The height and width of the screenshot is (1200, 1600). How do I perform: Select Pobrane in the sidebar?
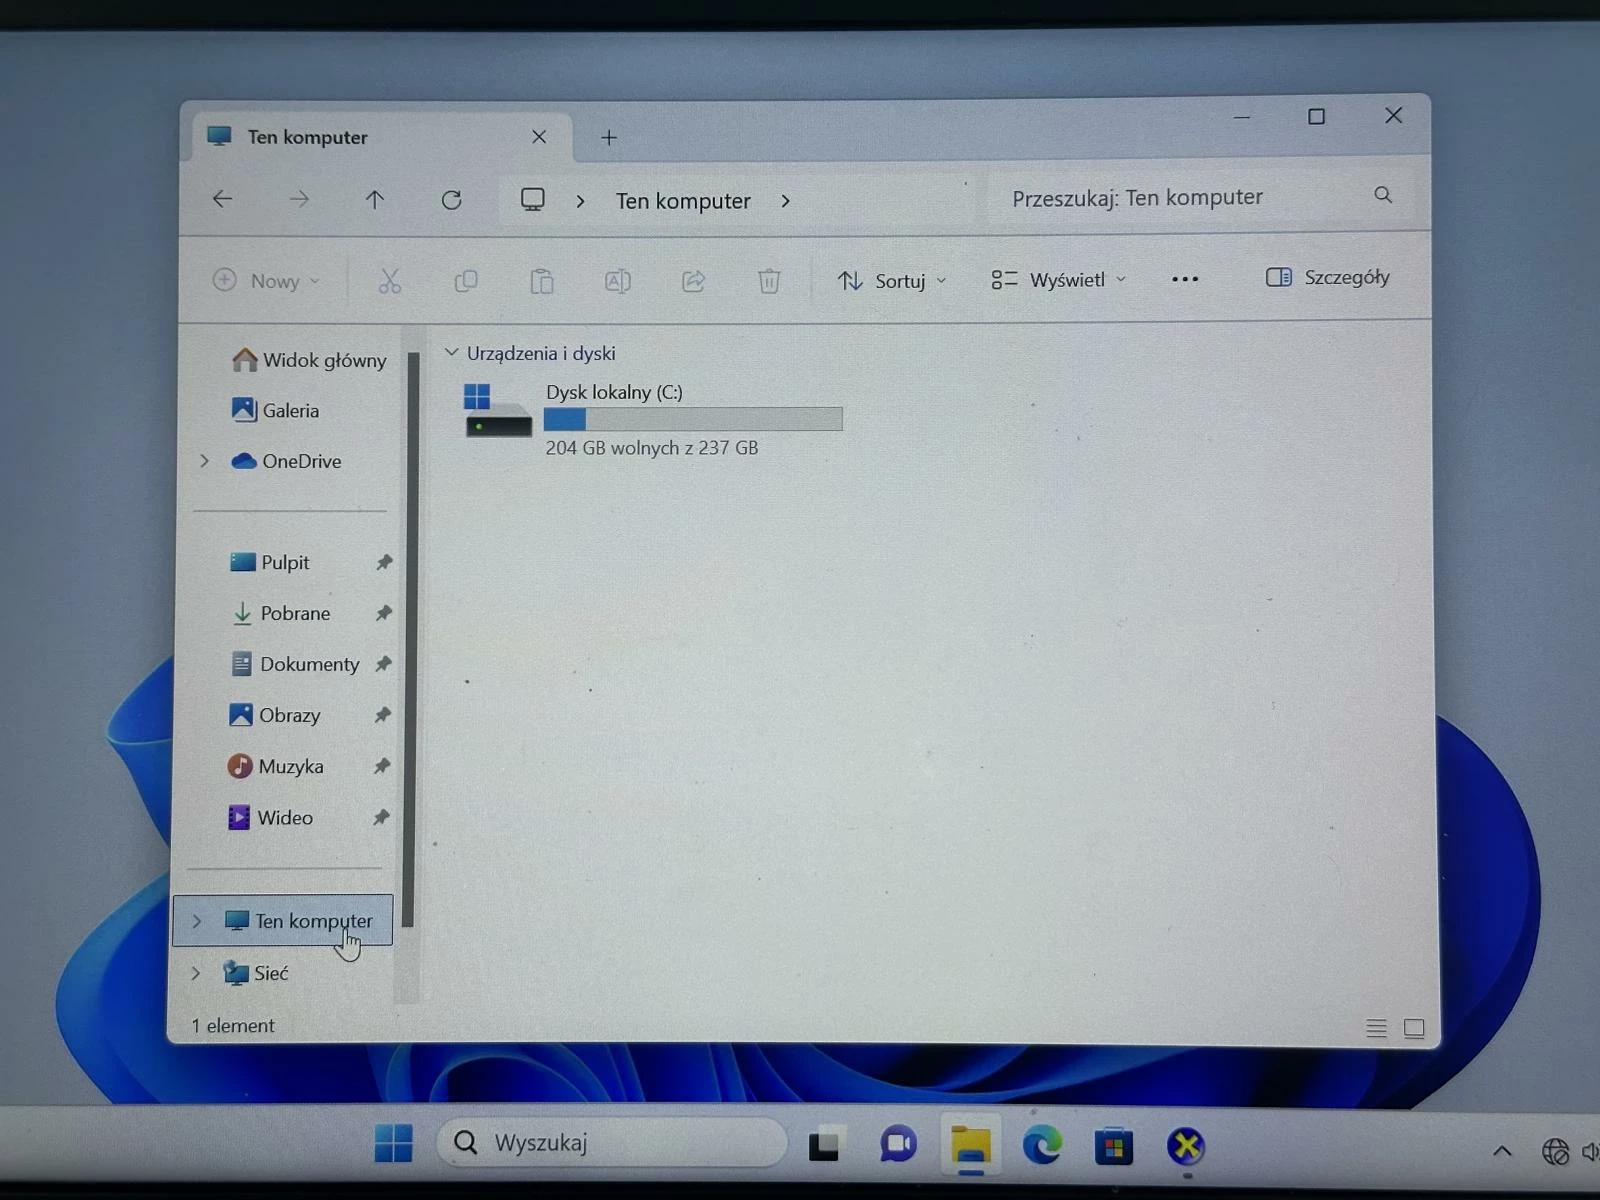click(x=294, y=613)
